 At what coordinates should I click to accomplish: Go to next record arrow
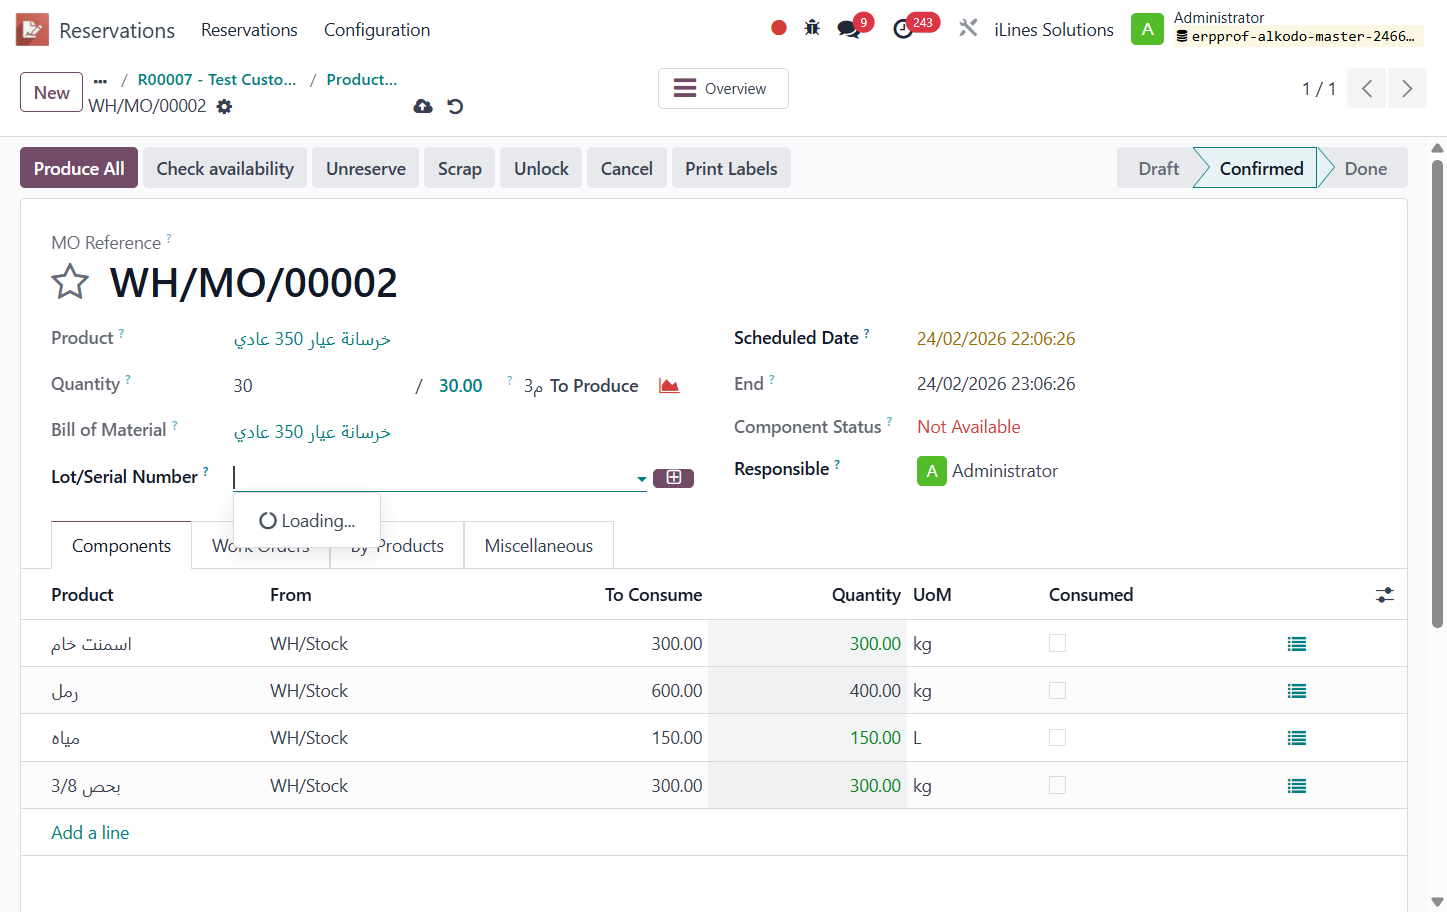point(1407,88)
